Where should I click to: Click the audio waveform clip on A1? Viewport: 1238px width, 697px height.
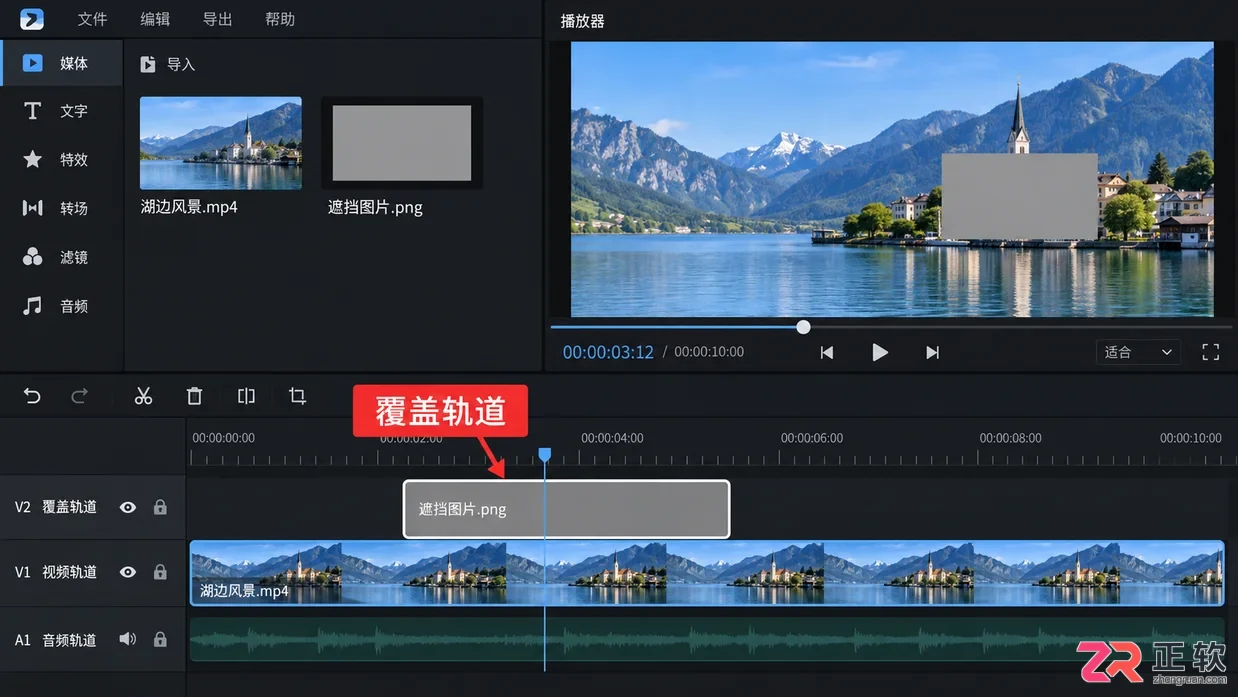click(707, 639)
